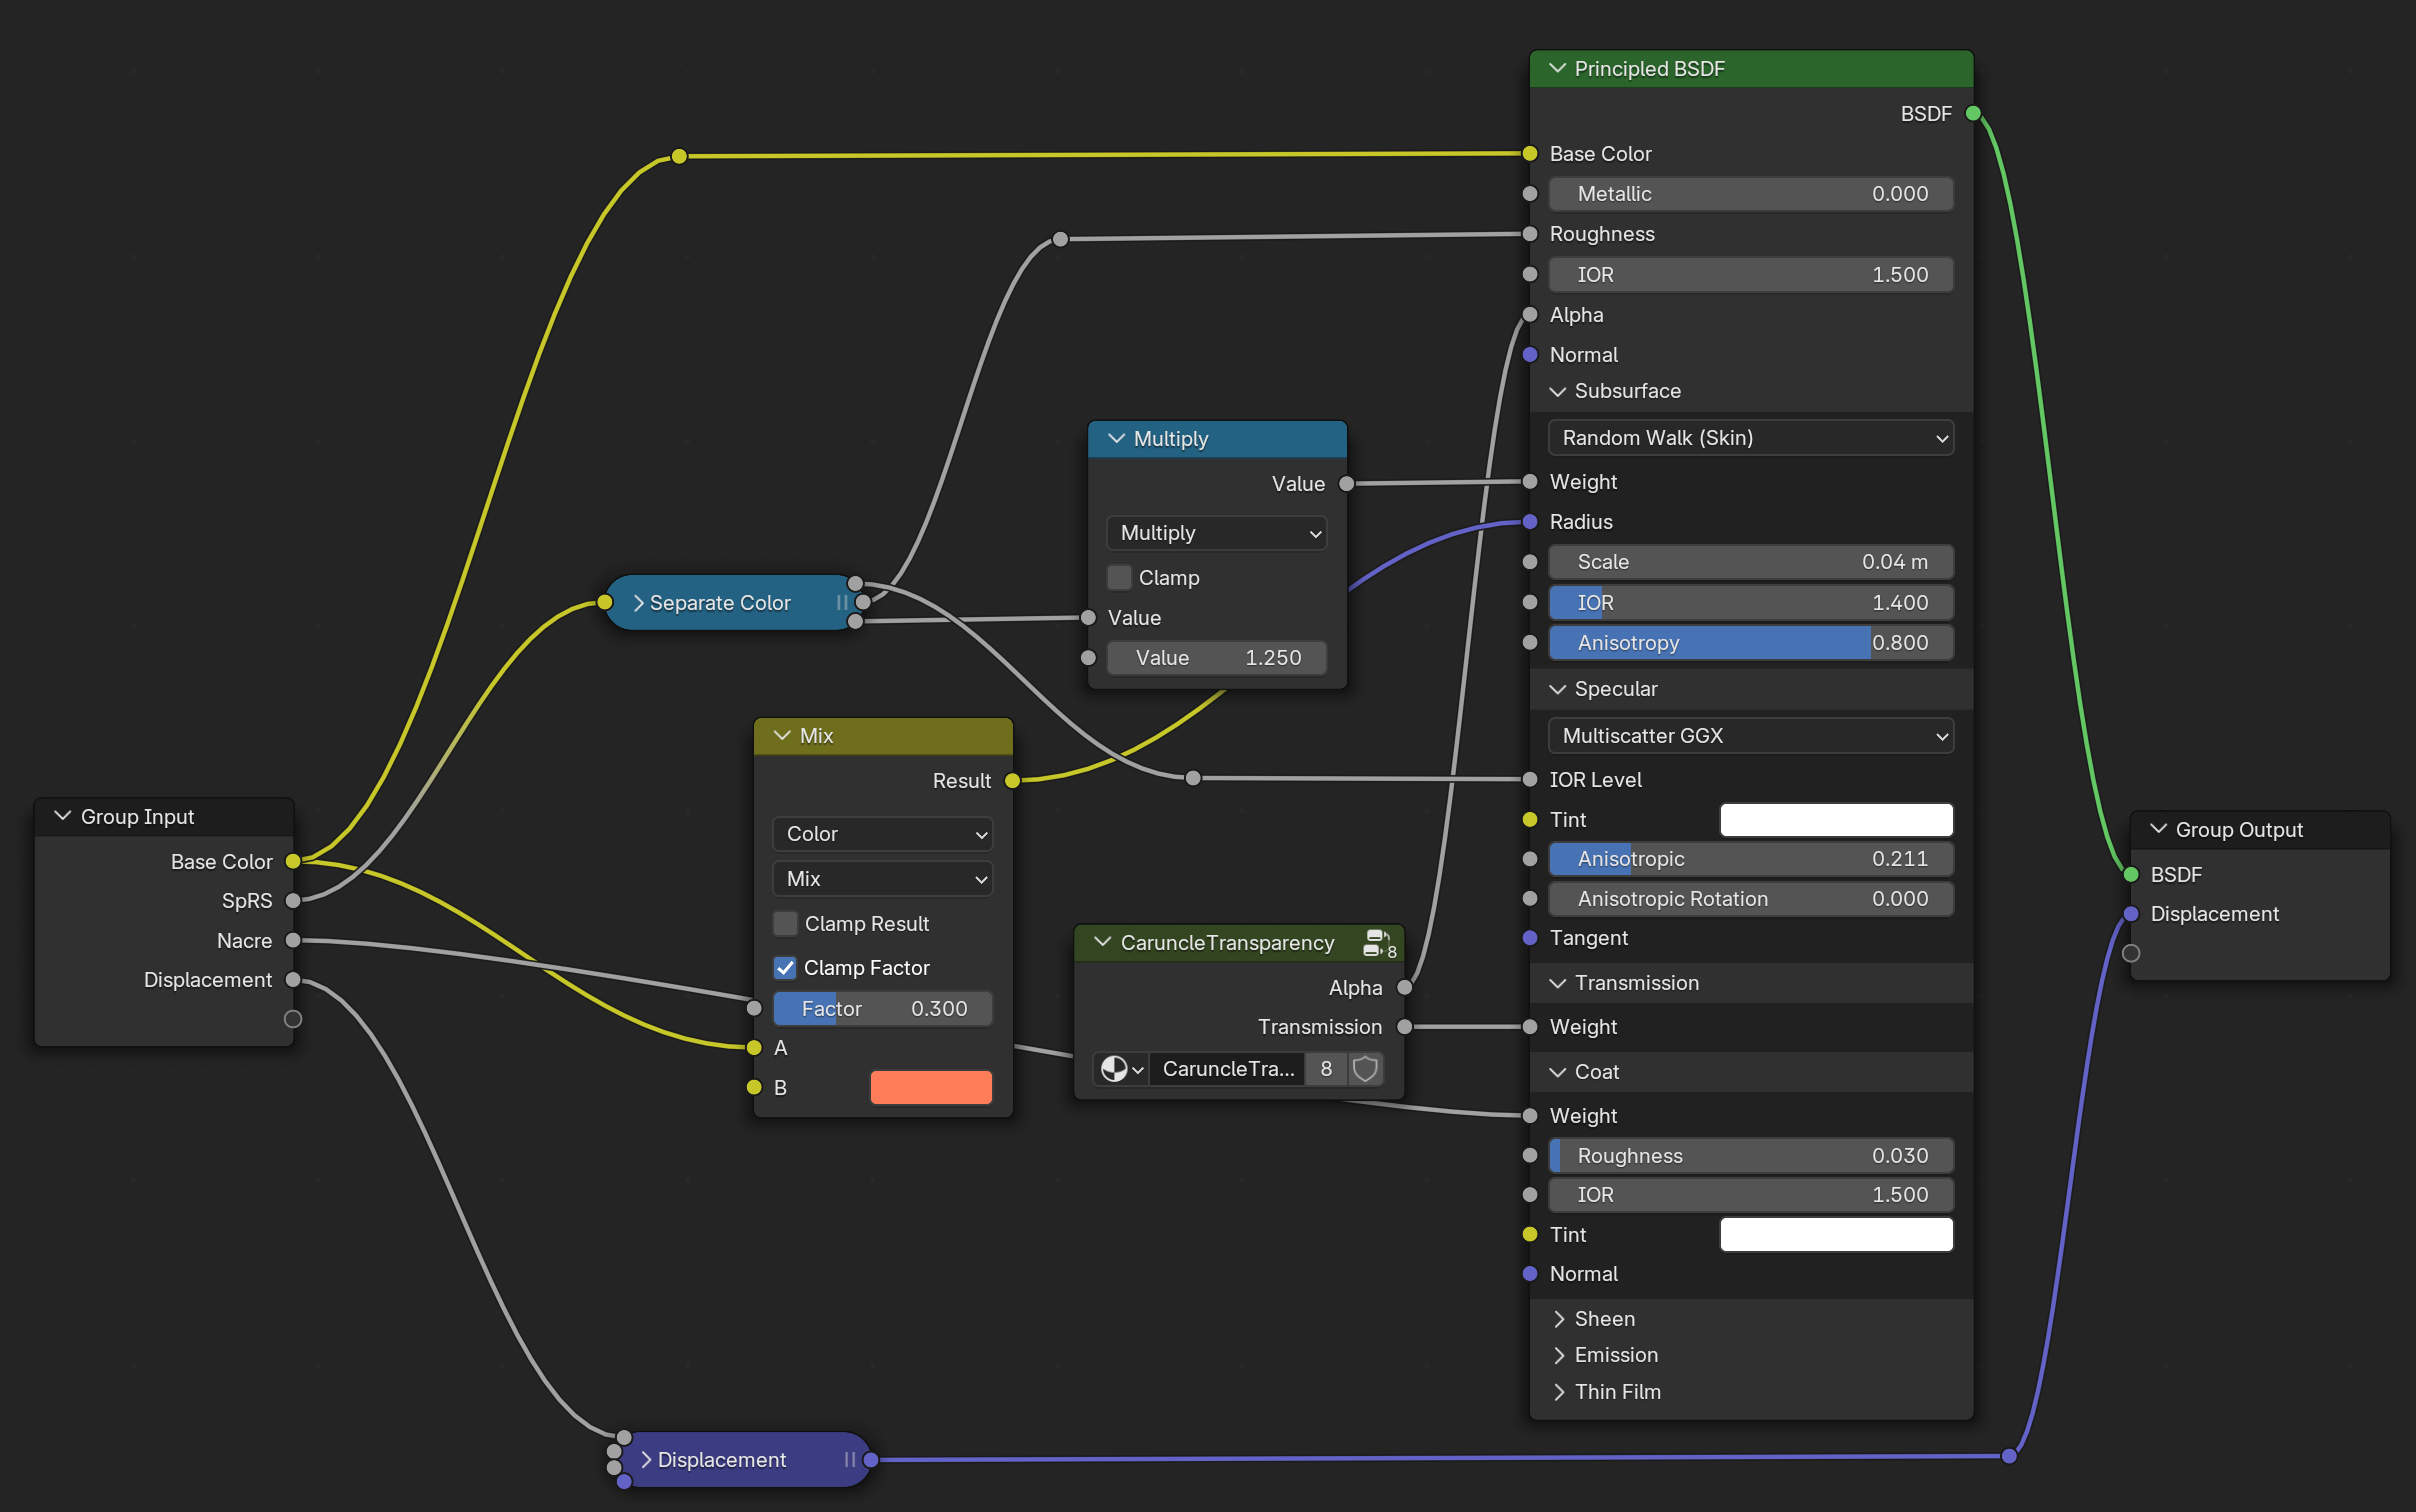Collapse the Principled BSDF node

point(1557,69)
